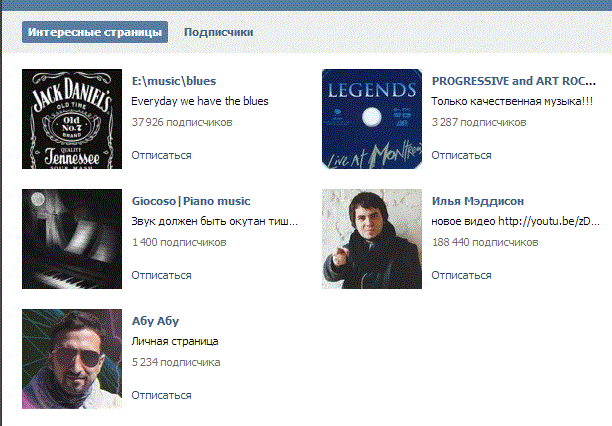Open Абу Абу's profile picture
612x426 pixels.
pos(72,359)
